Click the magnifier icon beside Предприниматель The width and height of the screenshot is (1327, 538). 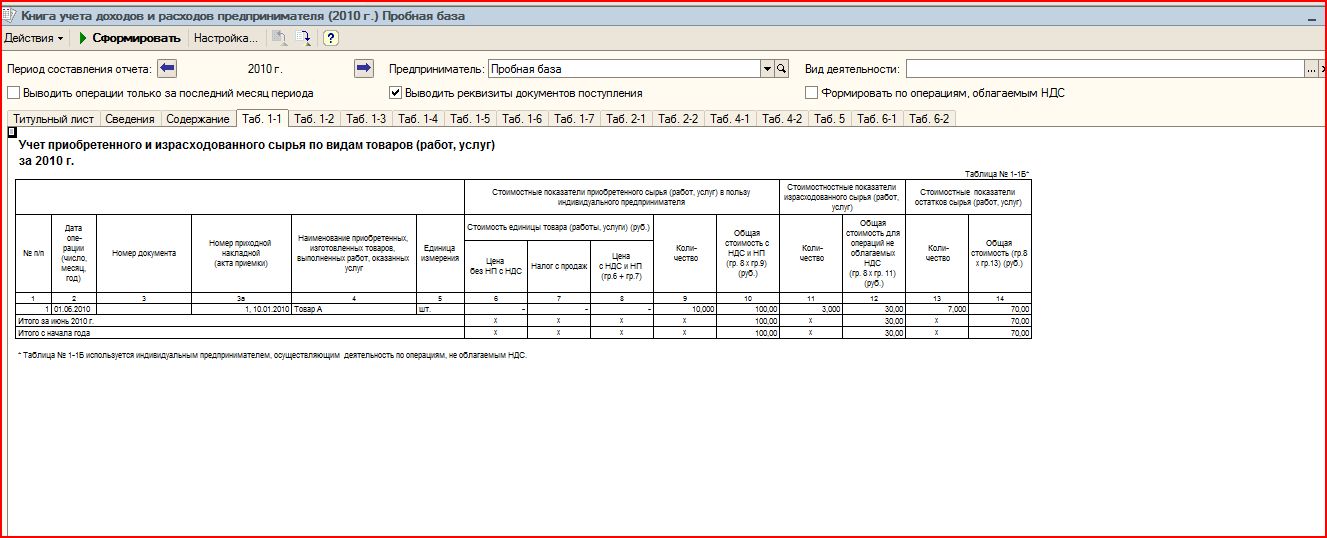782,69
